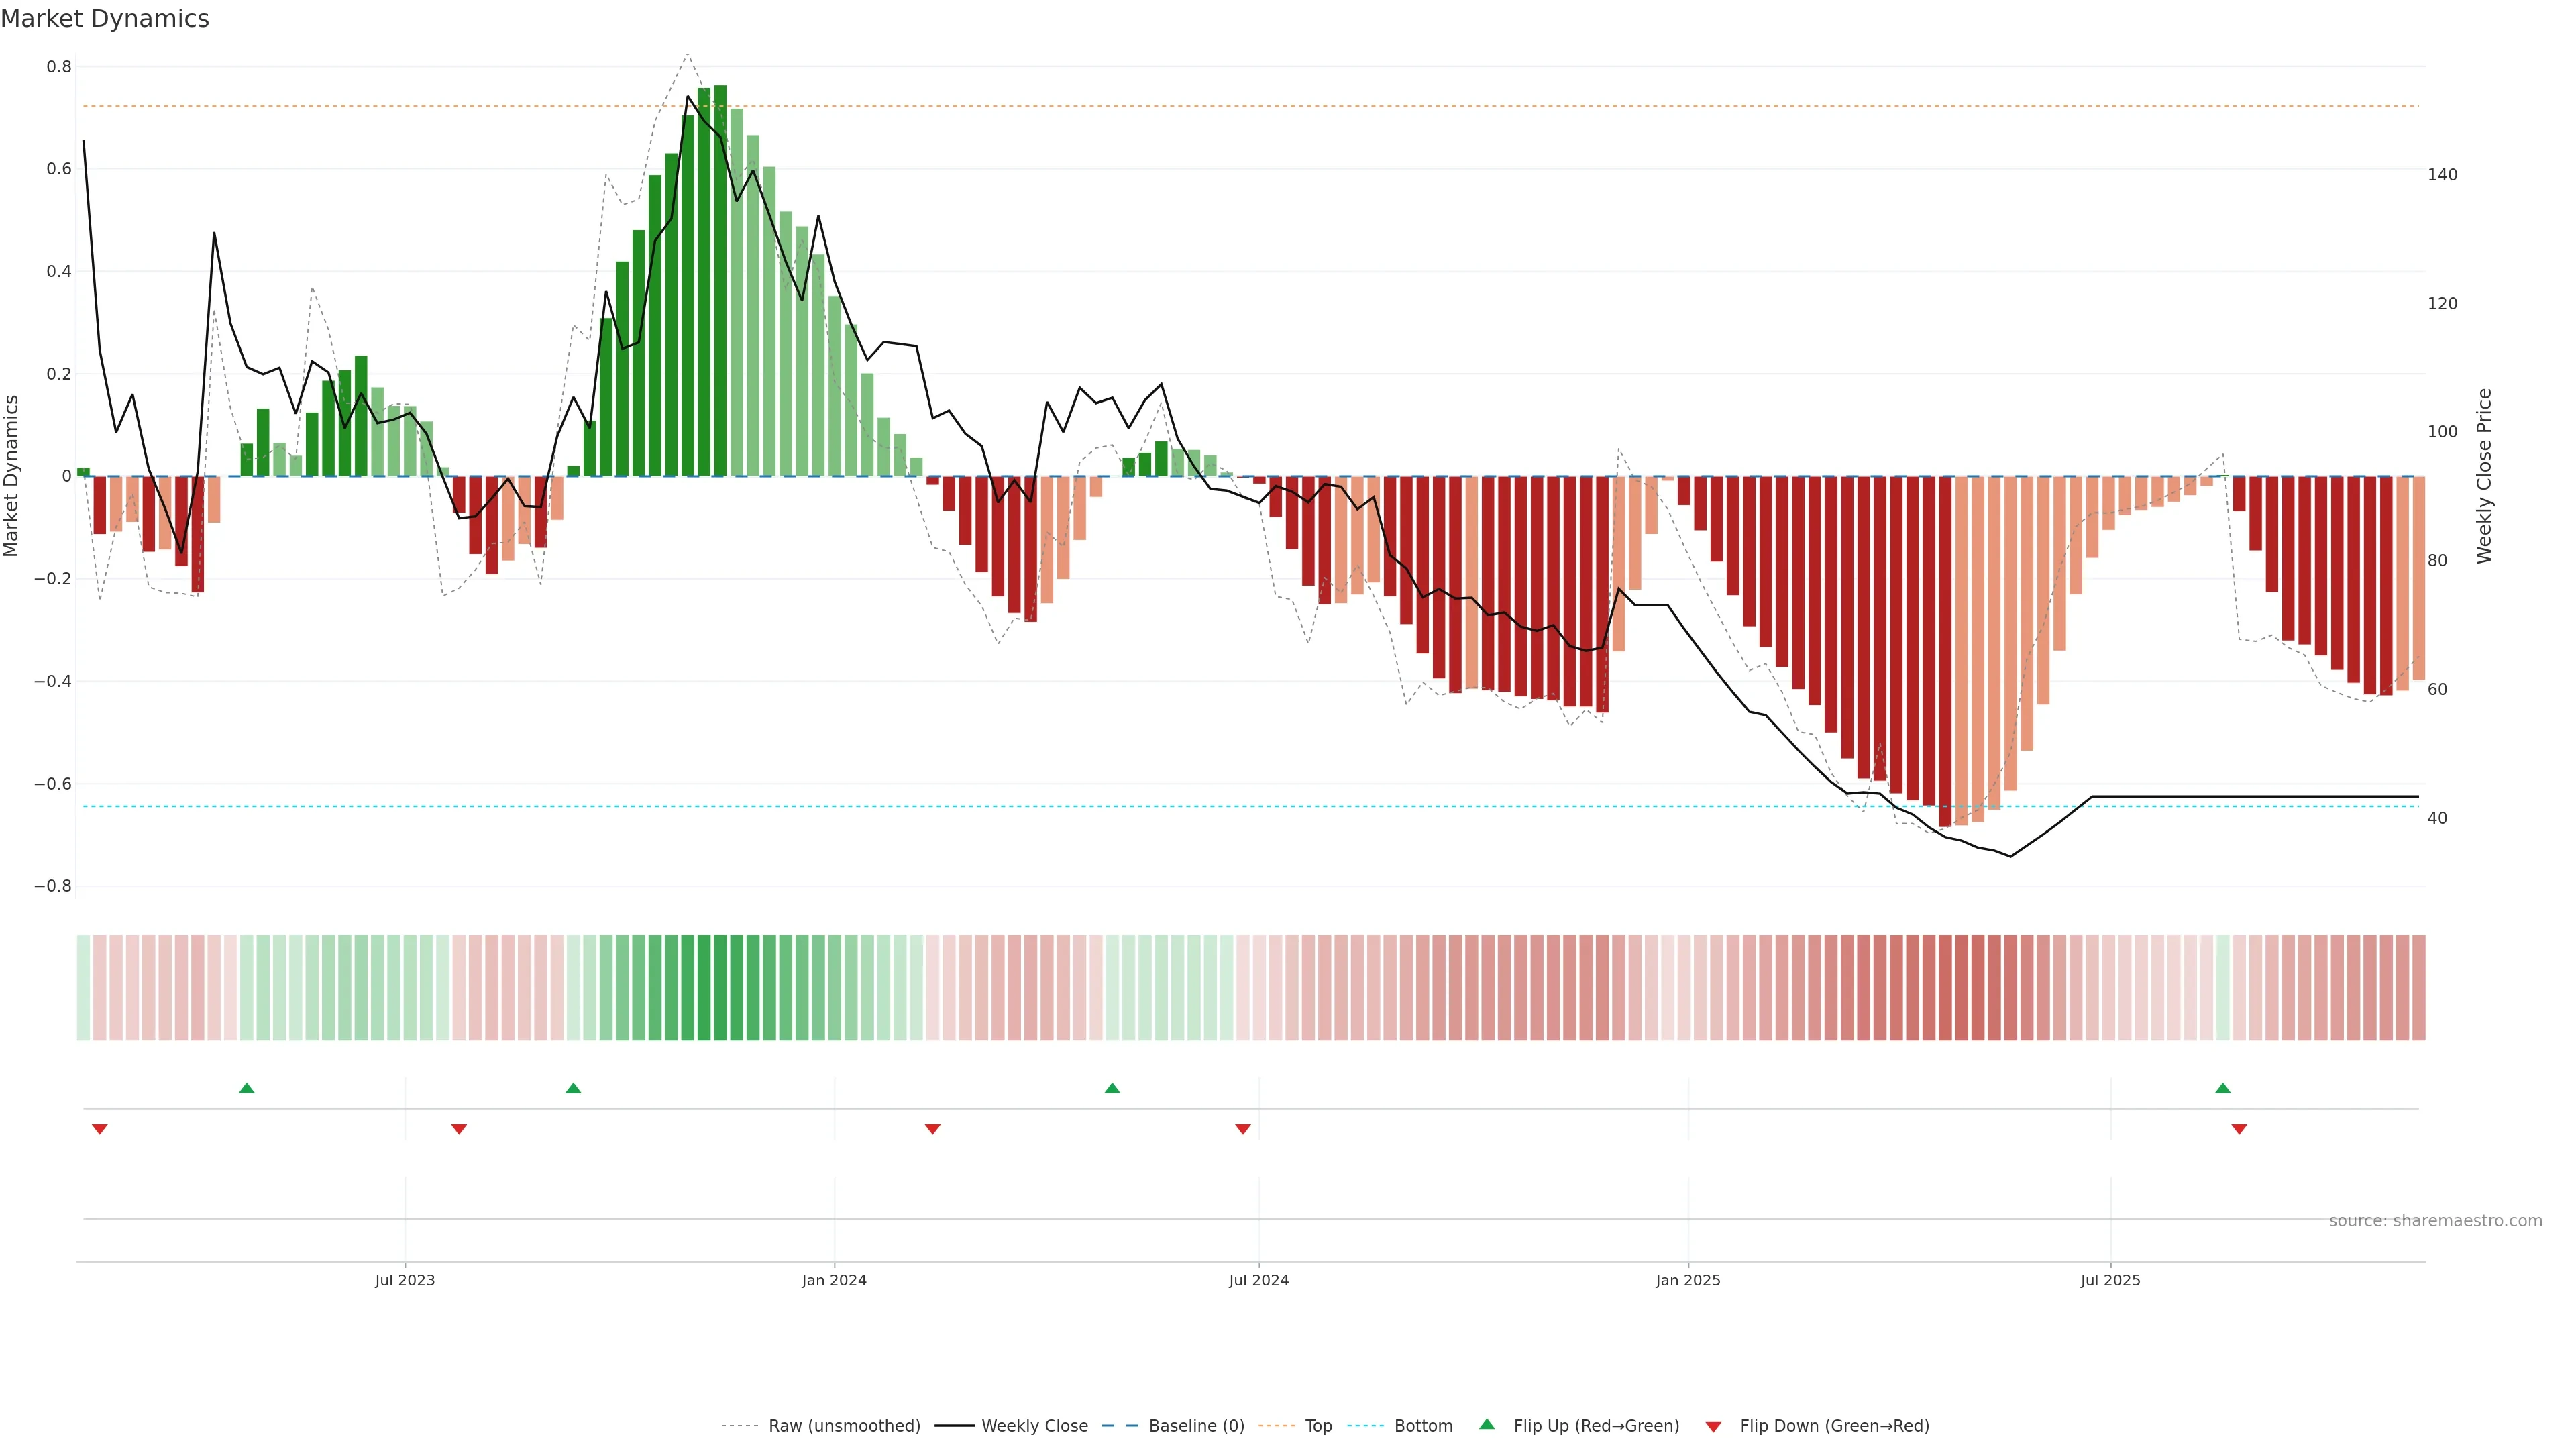Toggle the Weekly Close legend entry
Image resolution: width=2576 pixels, height=1449 pixels.
click(1034, 1425)
